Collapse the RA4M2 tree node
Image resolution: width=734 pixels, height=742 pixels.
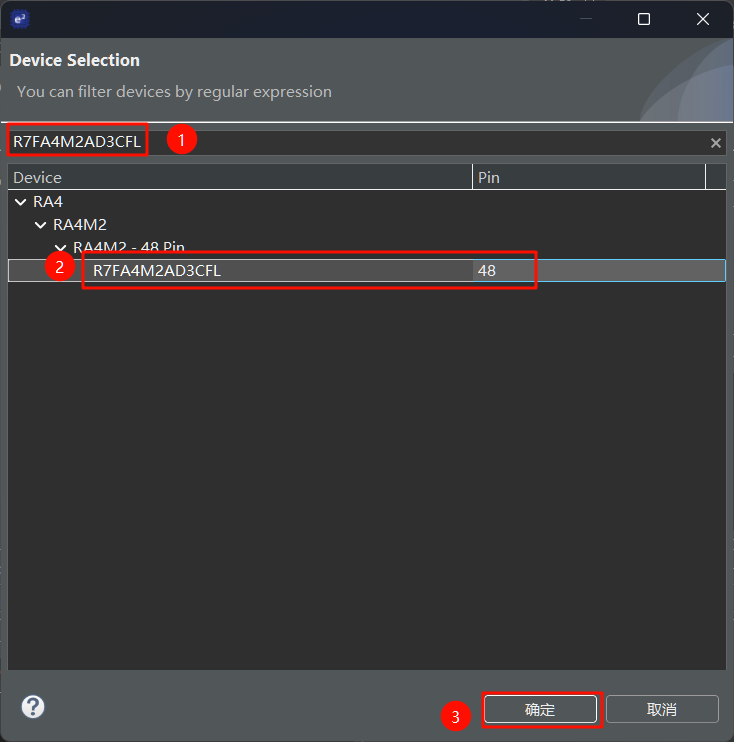[41, 225]
